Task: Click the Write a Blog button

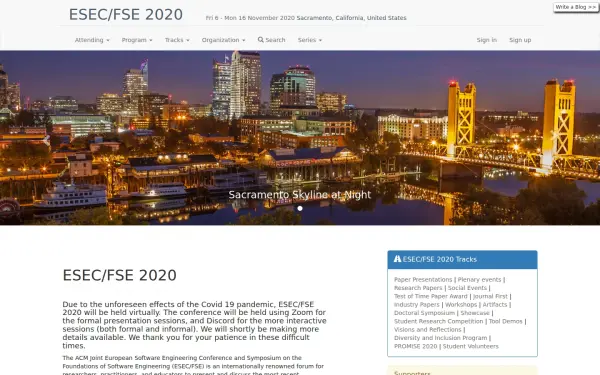Action: tap(576, 7)
